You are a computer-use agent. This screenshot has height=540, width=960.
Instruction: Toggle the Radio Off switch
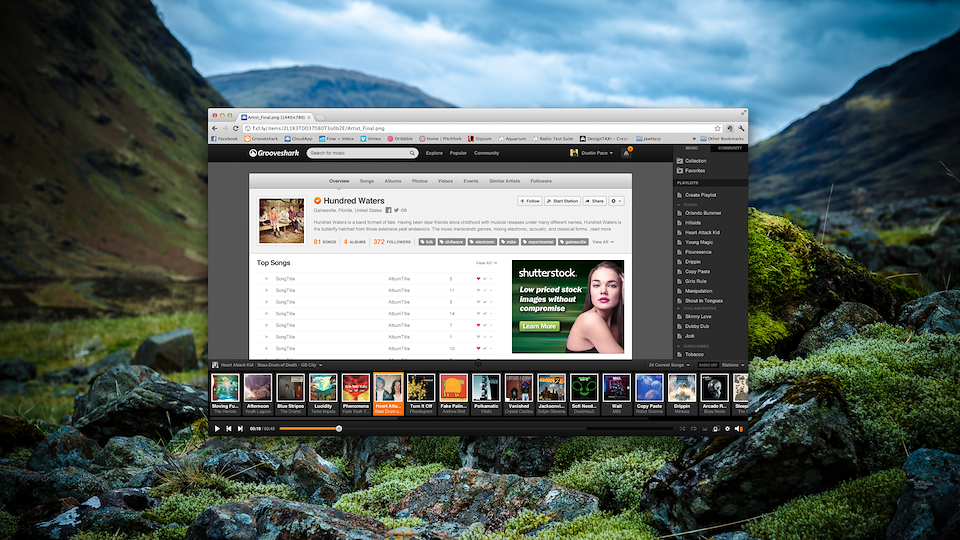(708, 365)
